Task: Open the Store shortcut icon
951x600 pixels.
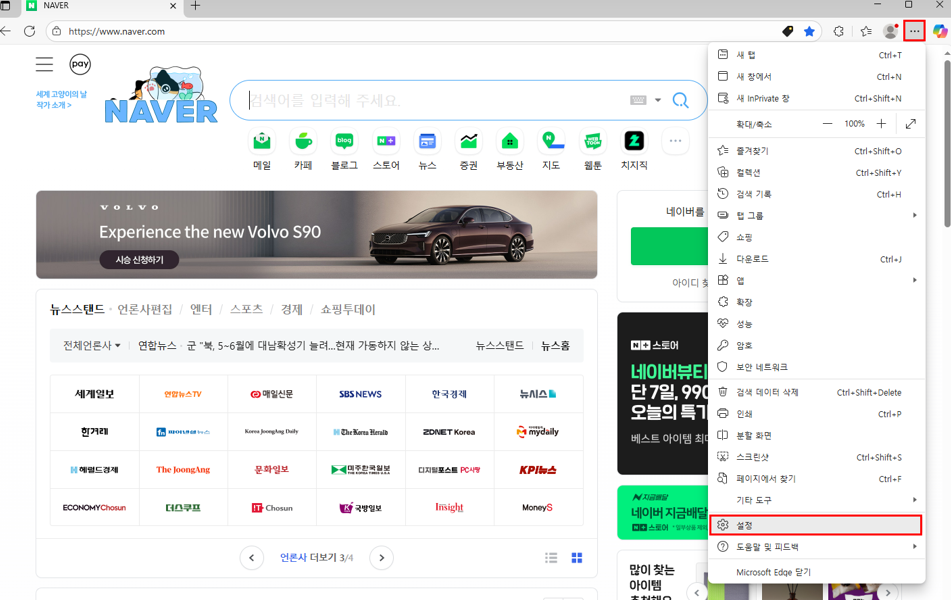Action: (x=386, y=141)
